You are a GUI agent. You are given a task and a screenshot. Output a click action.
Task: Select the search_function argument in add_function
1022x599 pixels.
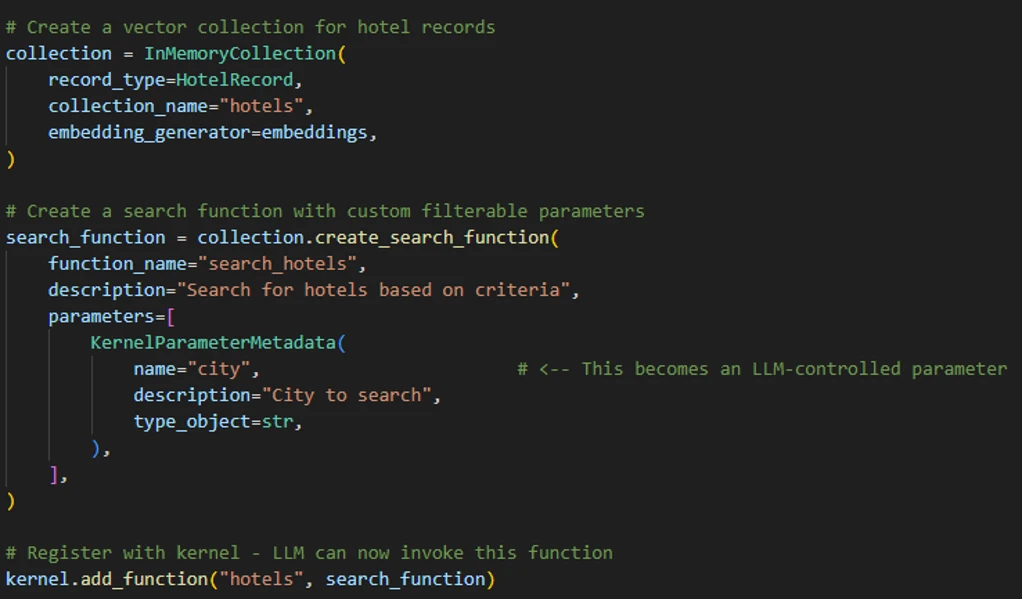coord(405,579)
